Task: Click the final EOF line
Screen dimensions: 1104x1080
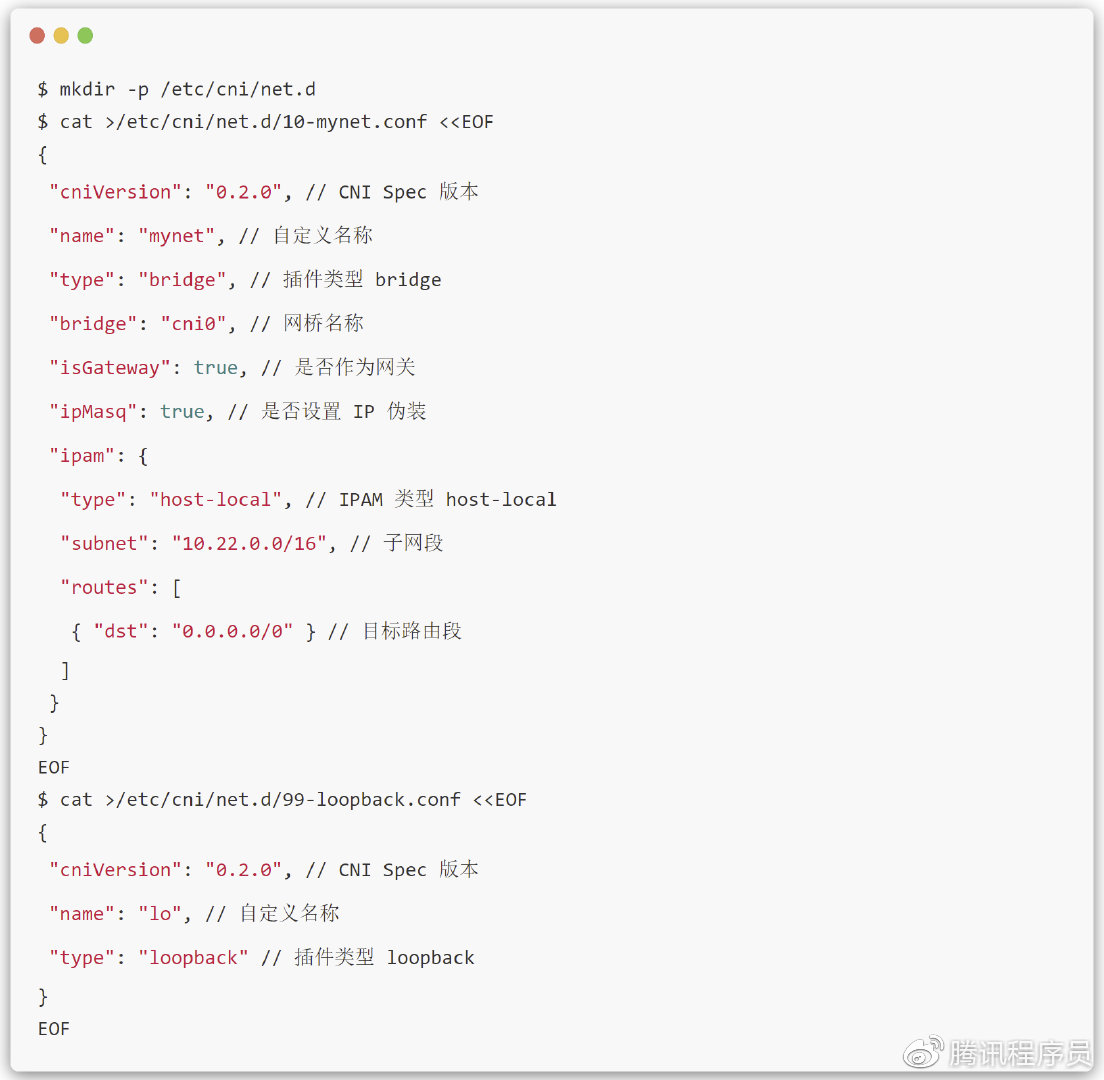Action: click(54, 1029)
